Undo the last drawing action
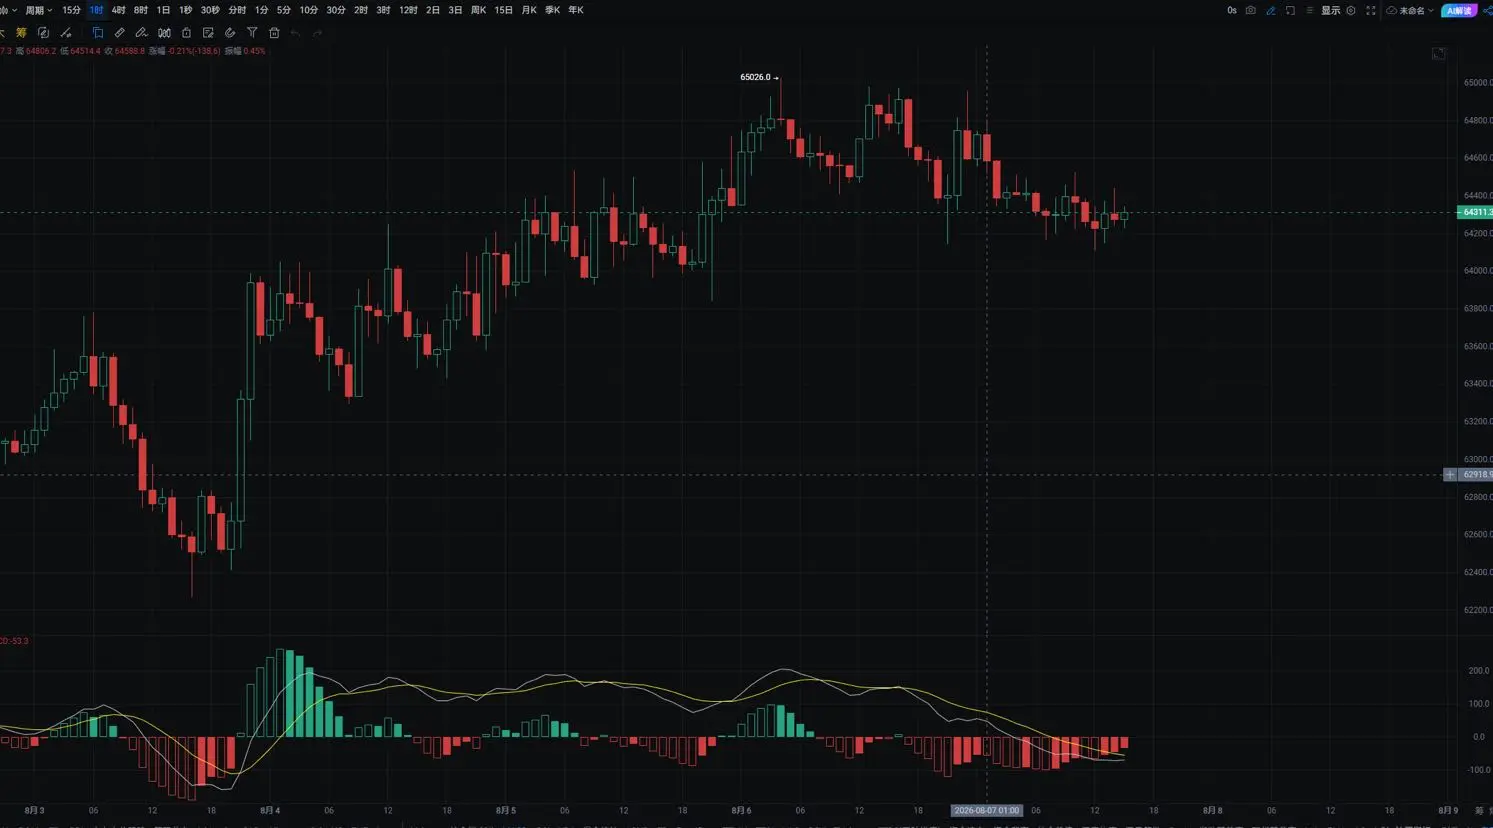Screen dimensions: 1493x828 295,33
